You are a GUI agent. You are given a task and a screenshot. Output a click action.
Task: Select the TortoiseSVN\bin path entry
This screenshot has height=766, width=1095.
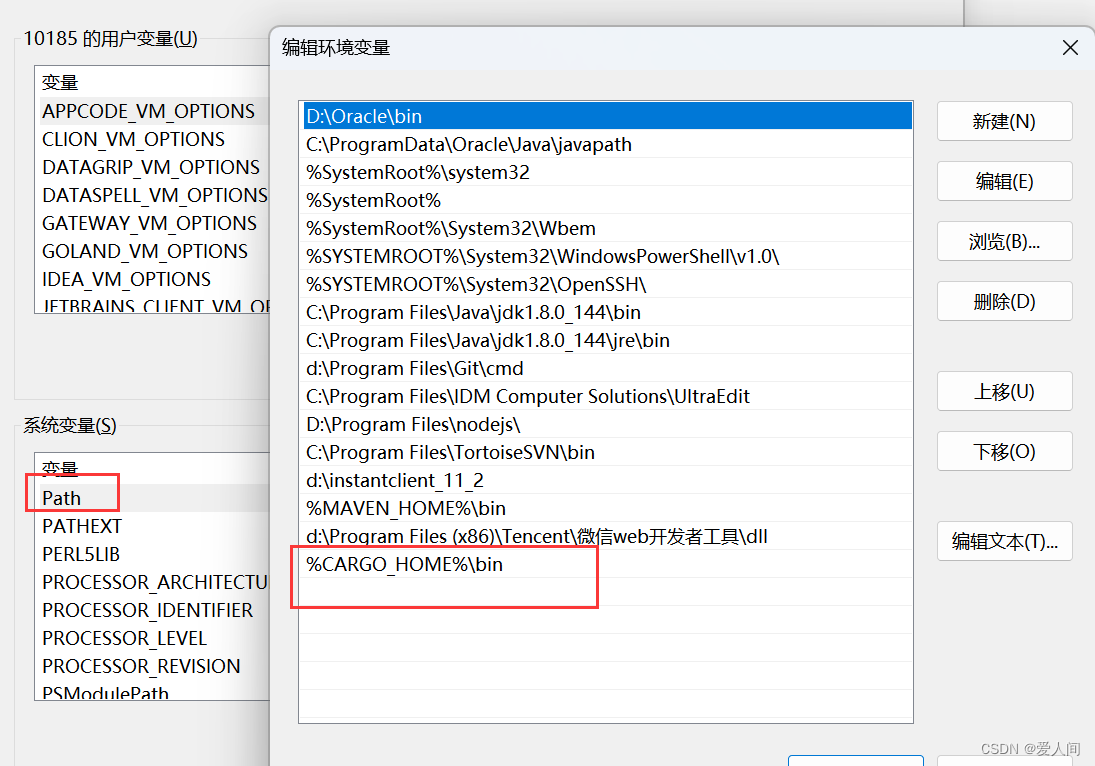607,452
